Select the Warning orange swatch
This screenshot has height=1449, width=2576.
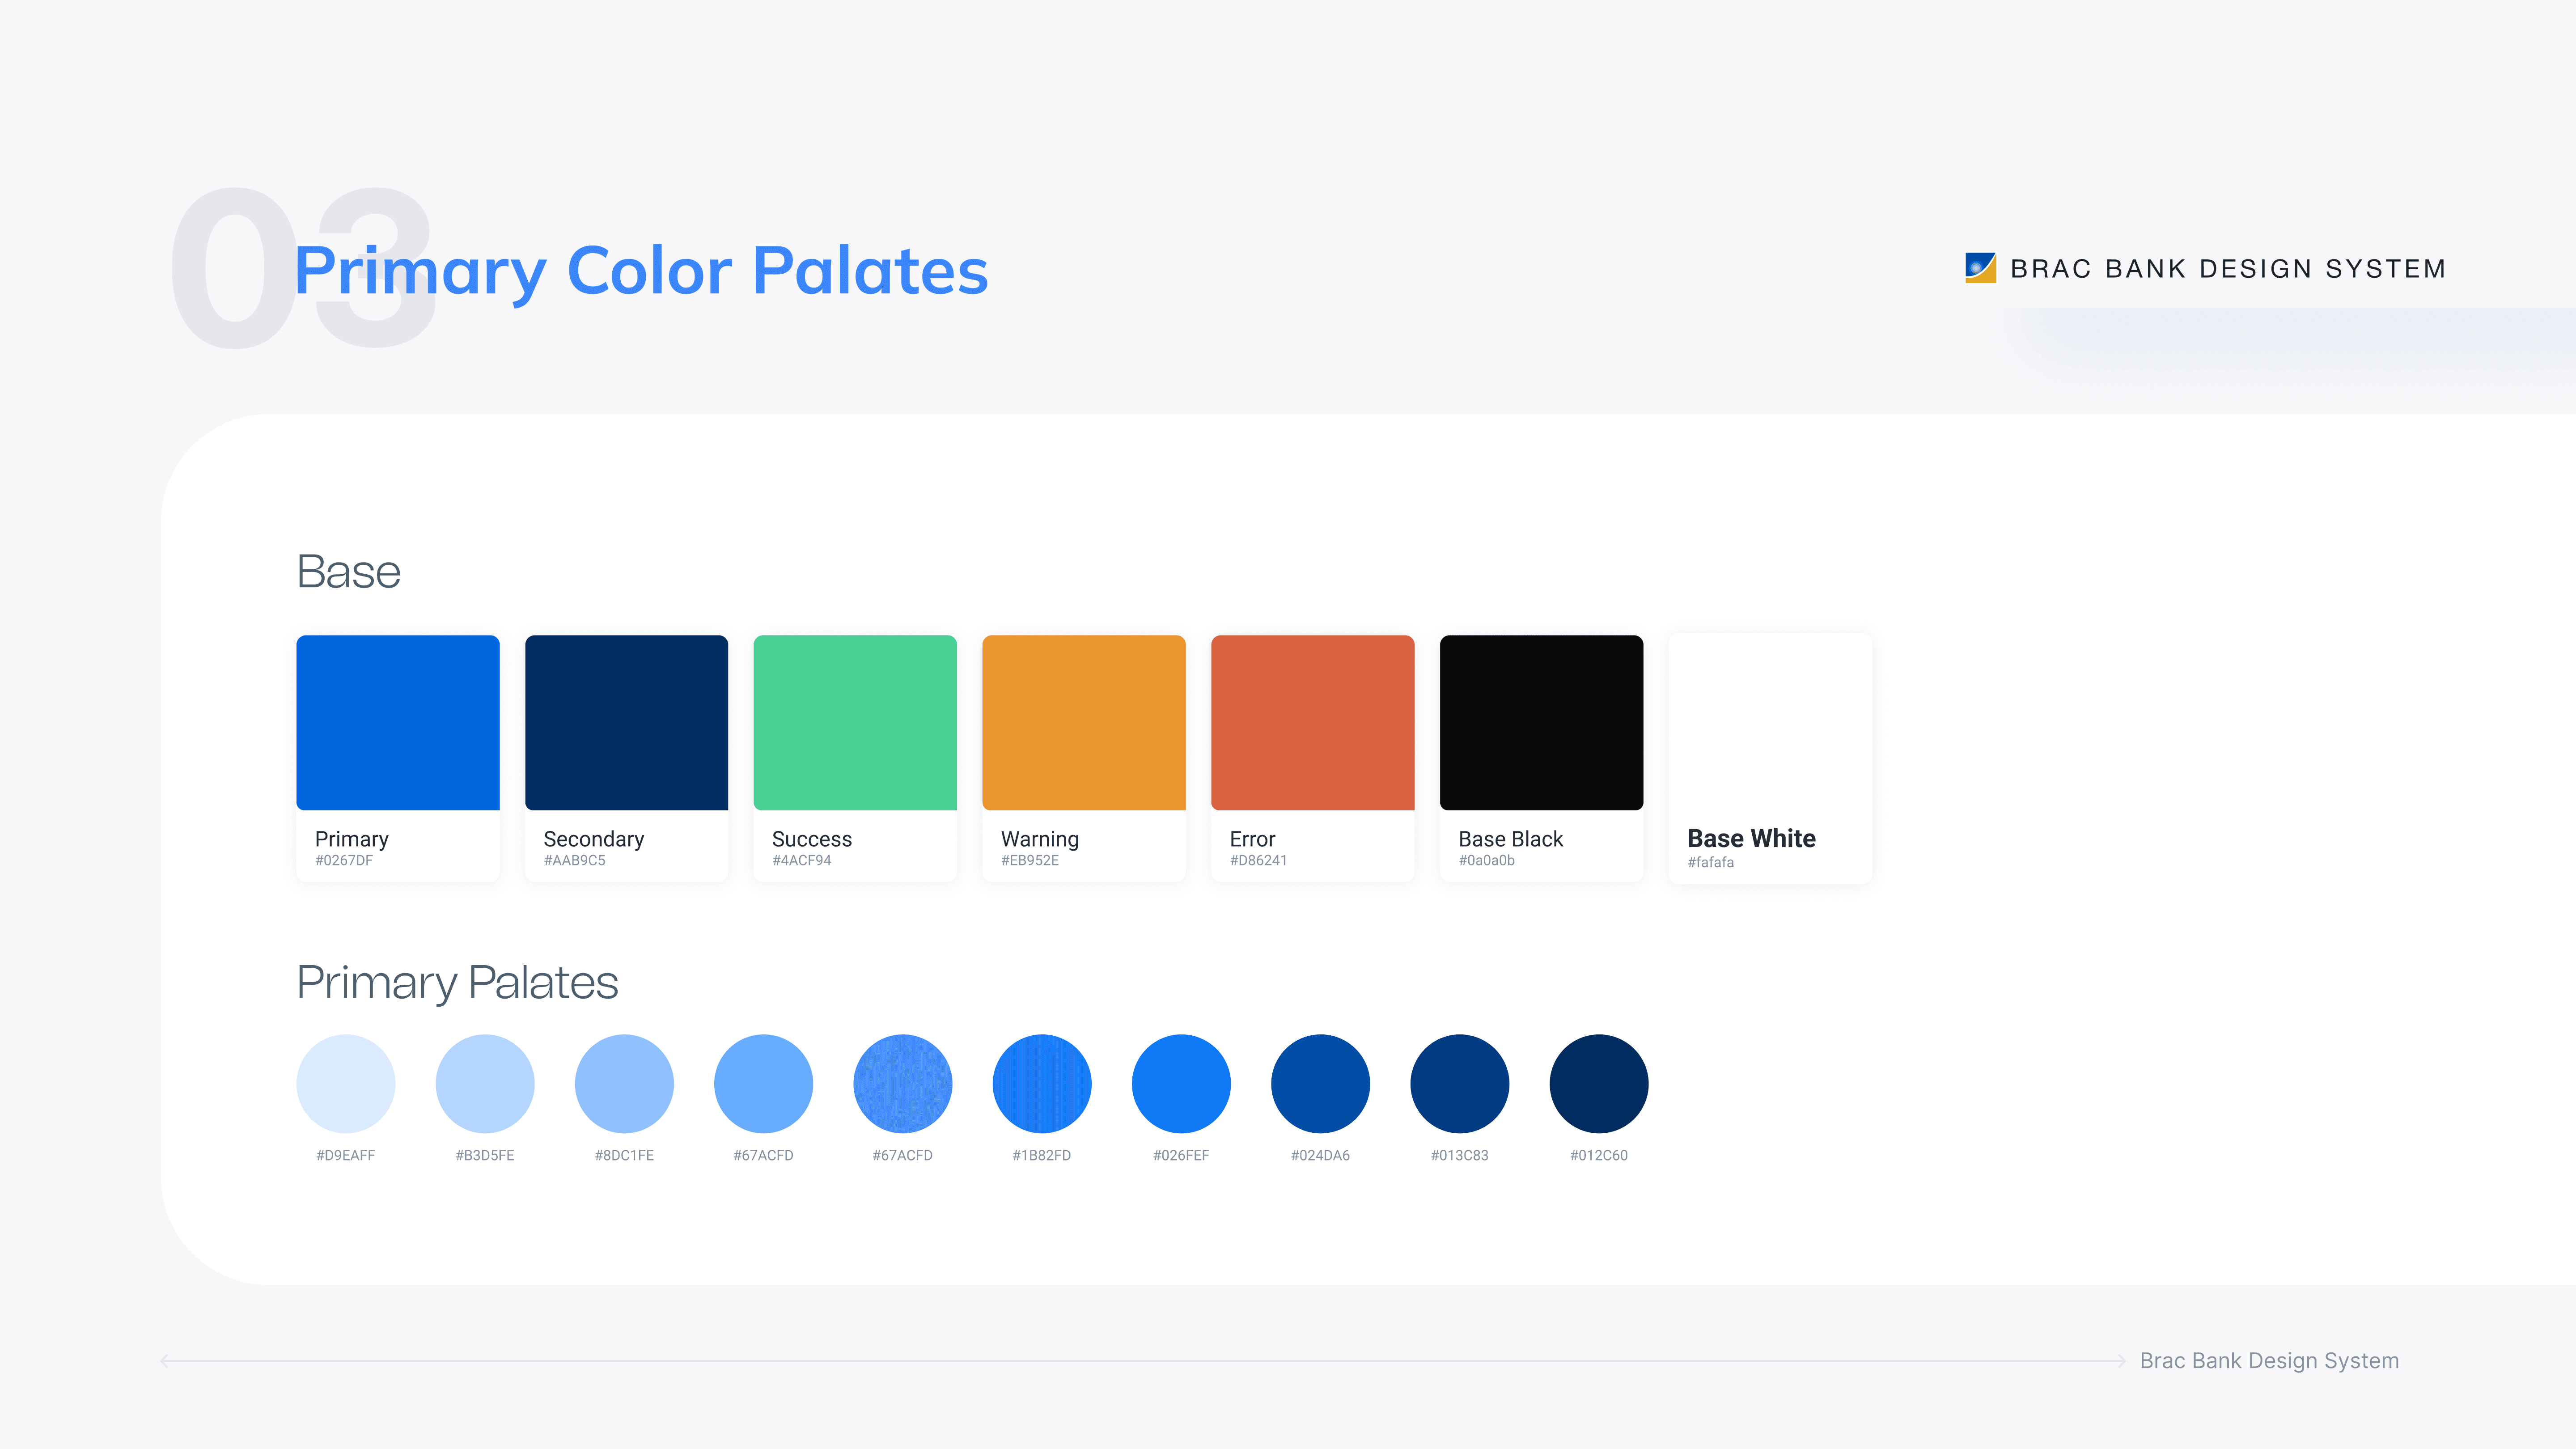pos(1084,722)
